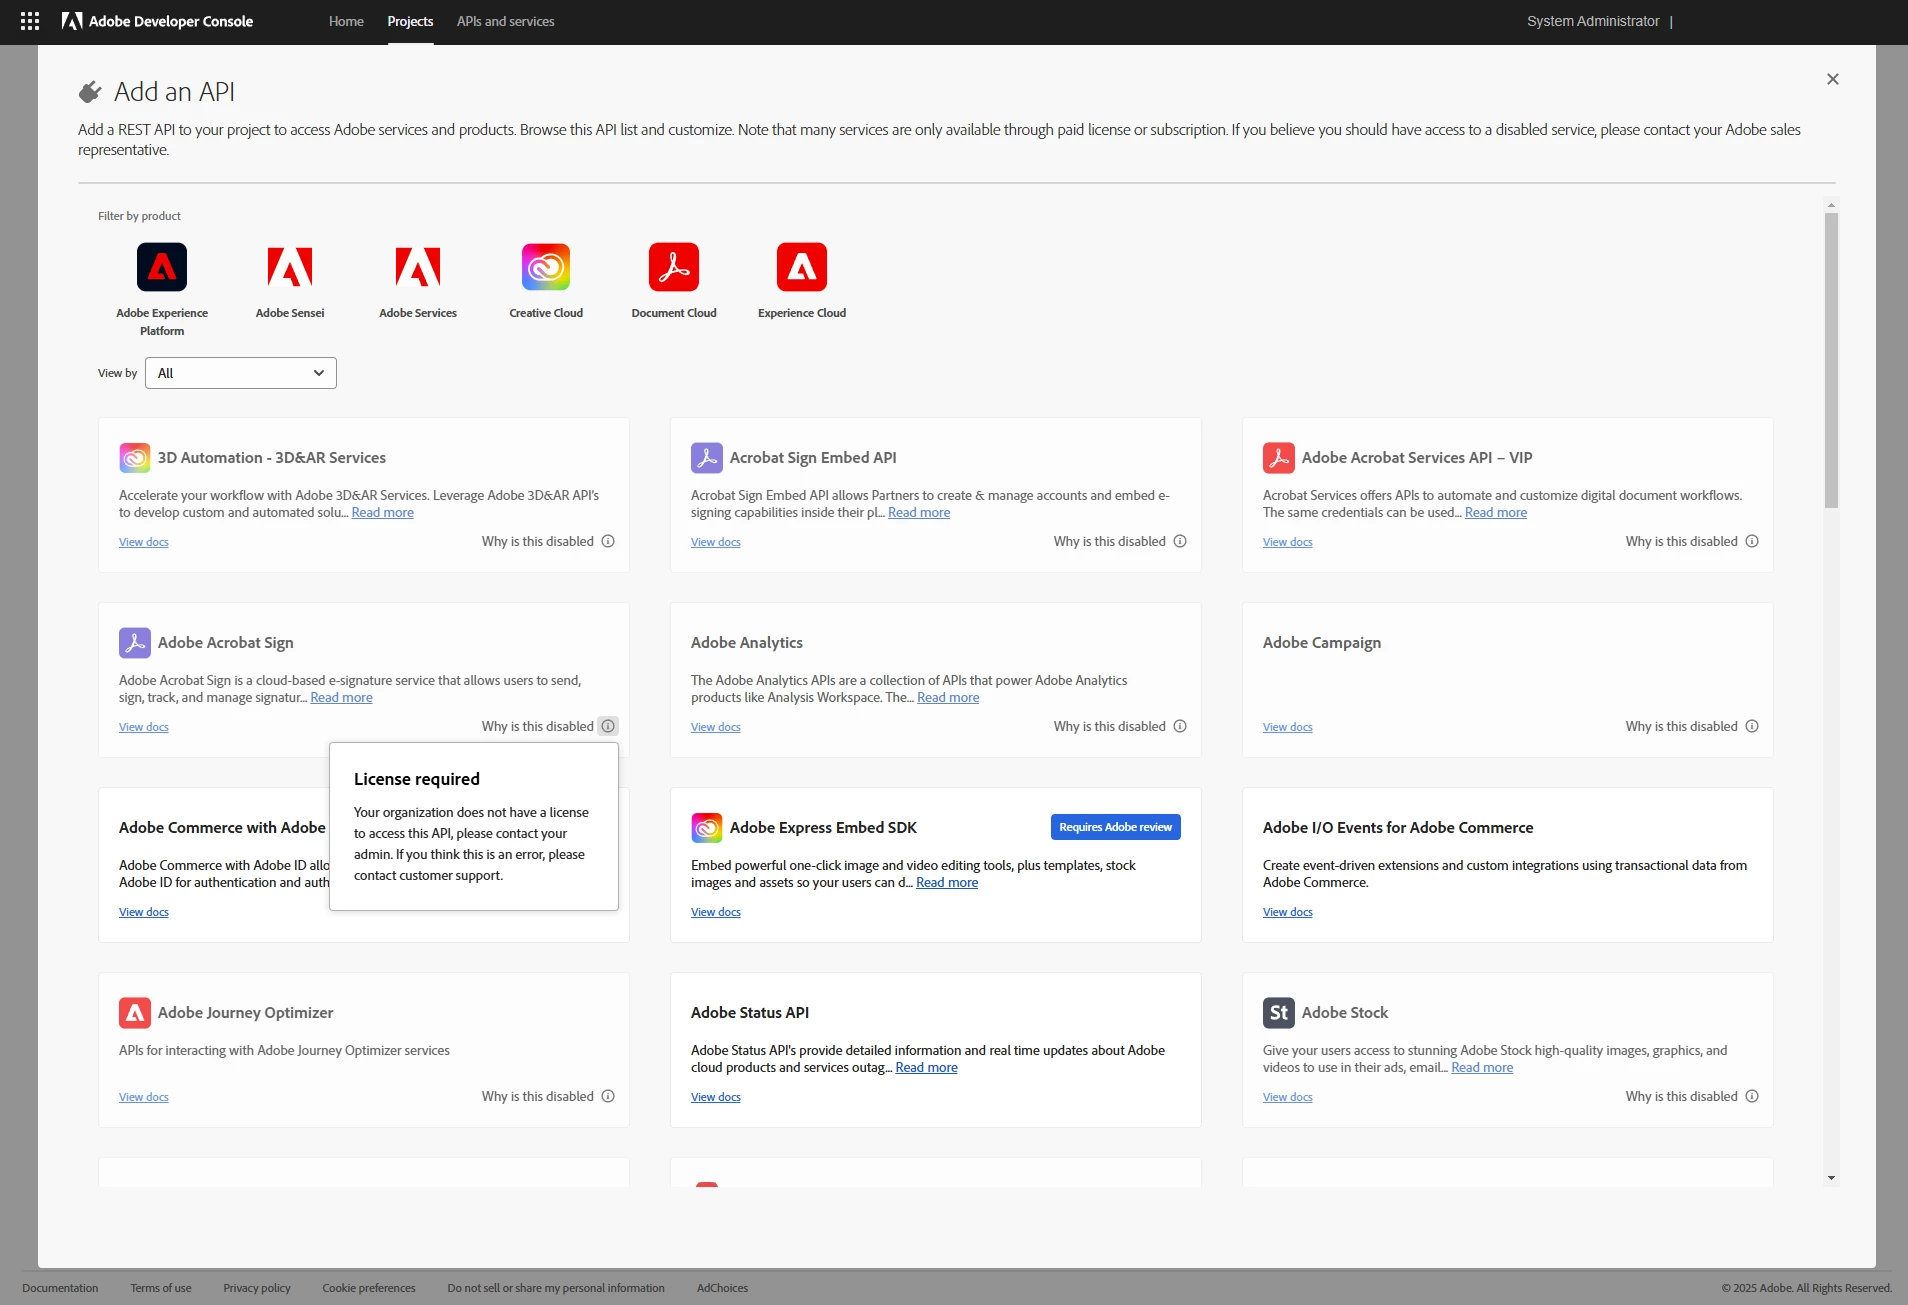
Task: Click the Adobe Acrobat Sign card icon
Action: click(135, 643)
